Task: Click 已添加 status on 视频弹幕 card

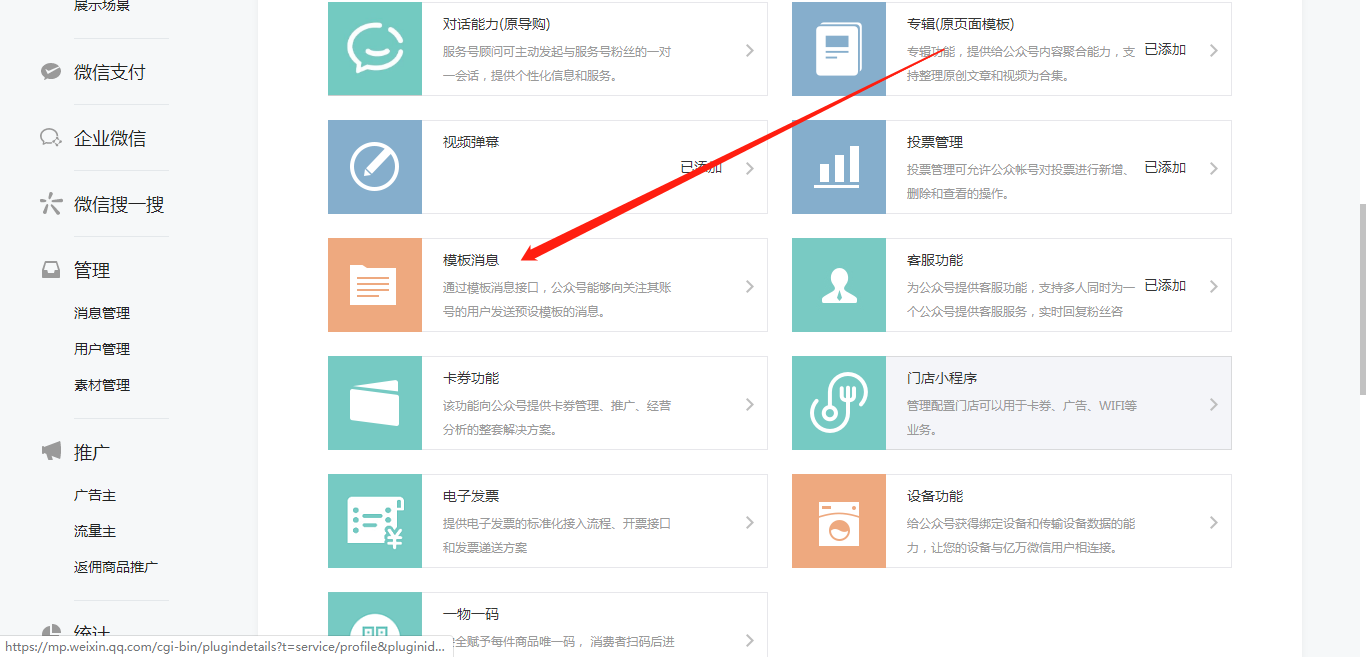Action: tap(701, 167)
